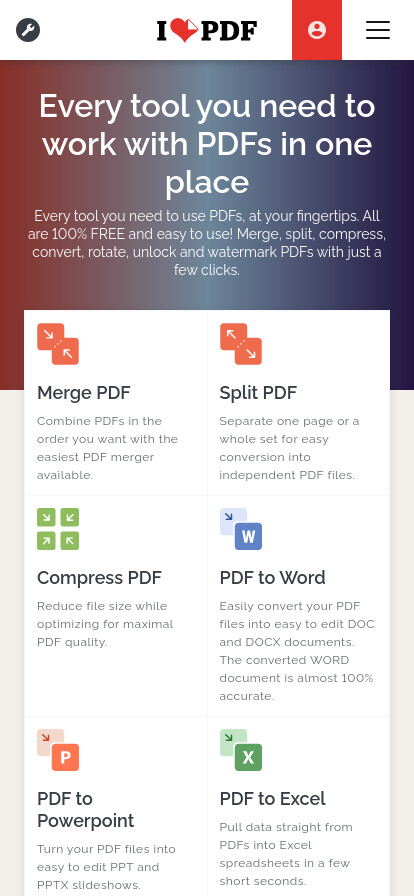
Task: Open the hamburger menu
Action: click(x=378, y=30)
